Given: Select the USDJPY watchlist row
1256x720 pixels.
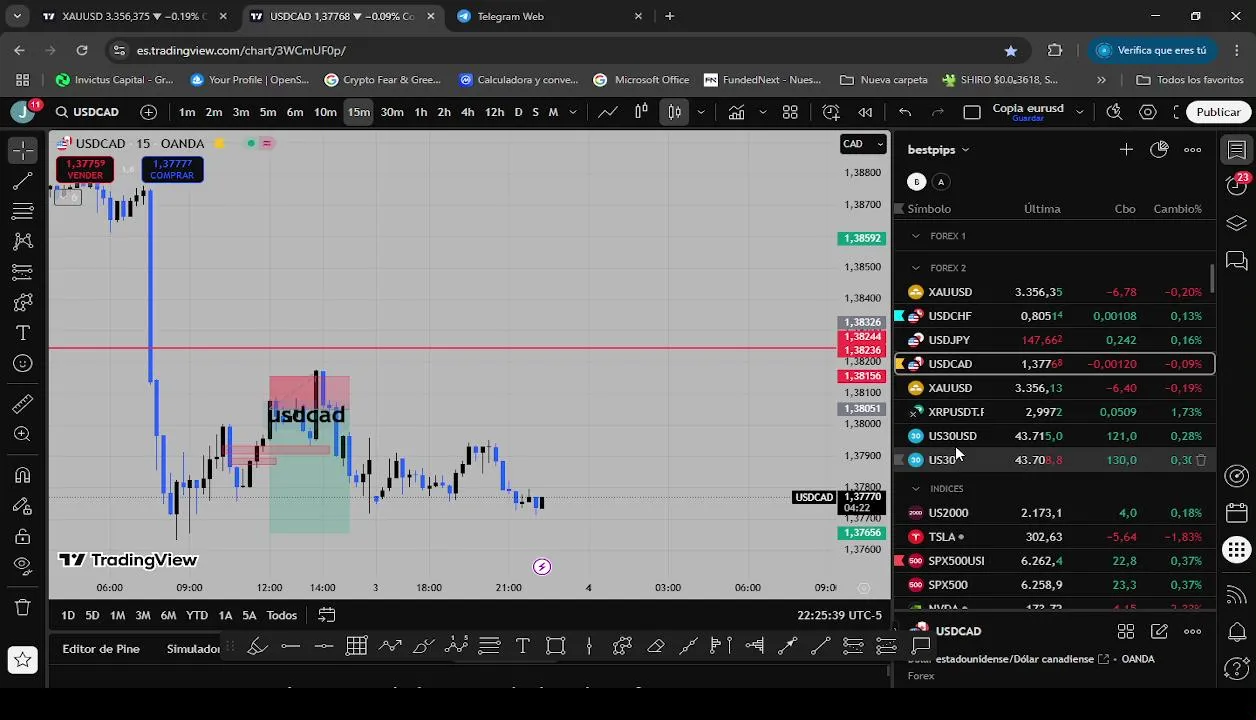Looking at the screenshot, I should pyautogui.click(x=1054, y=340).
